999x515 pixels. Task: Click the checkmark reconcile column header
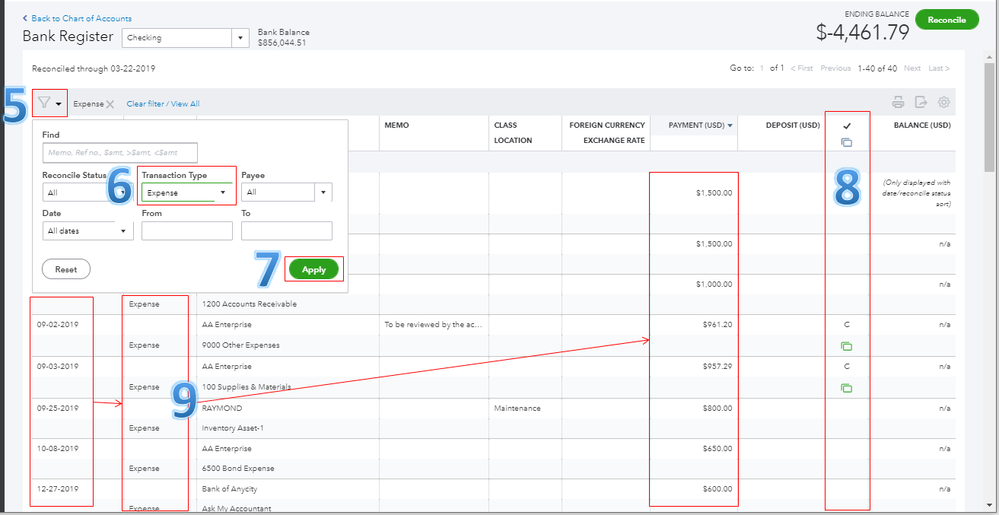tap(847, 126)
